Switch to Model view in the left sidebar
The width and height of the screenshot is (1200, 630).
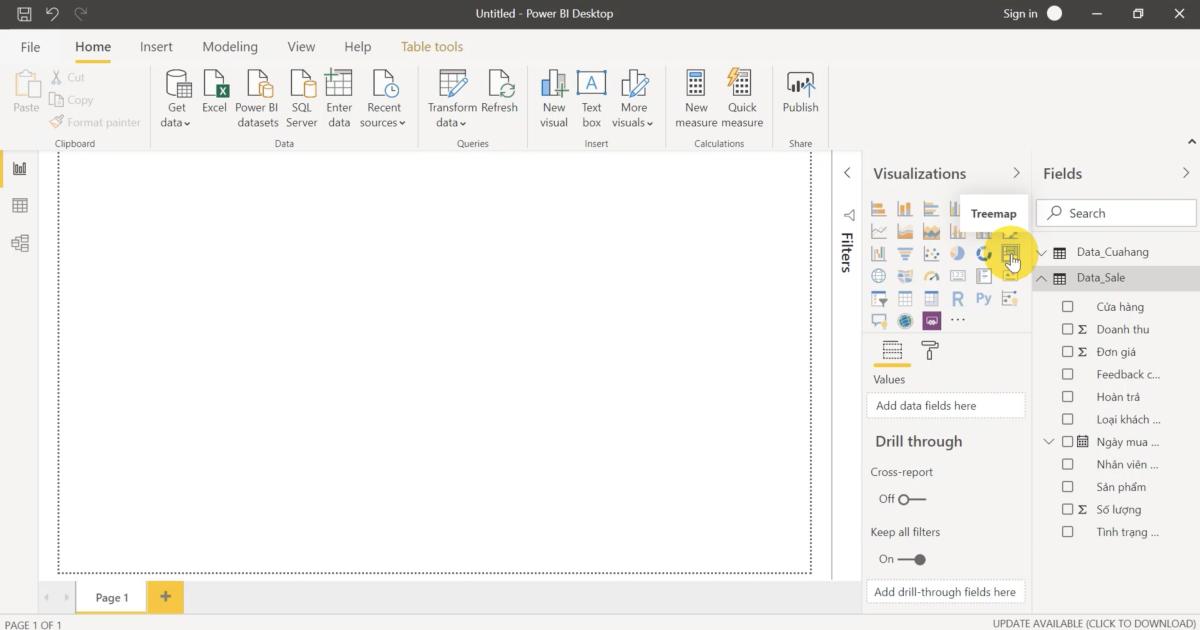(x=19, y=243)
